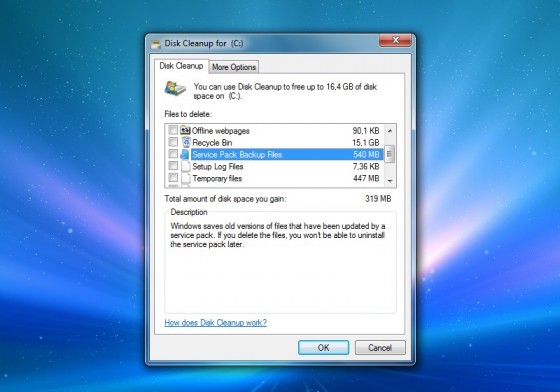Select the Setup Log Files row text
560x392 pixels.
pyautogui.click(x=218, y=166)
